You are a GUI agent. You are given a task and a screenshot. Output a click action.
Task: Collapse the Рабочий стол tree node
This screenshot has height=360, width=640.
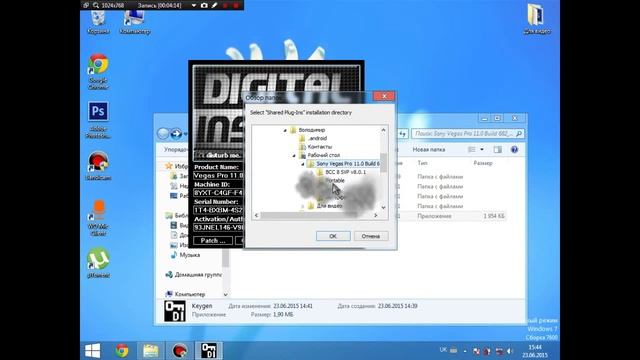294,156
